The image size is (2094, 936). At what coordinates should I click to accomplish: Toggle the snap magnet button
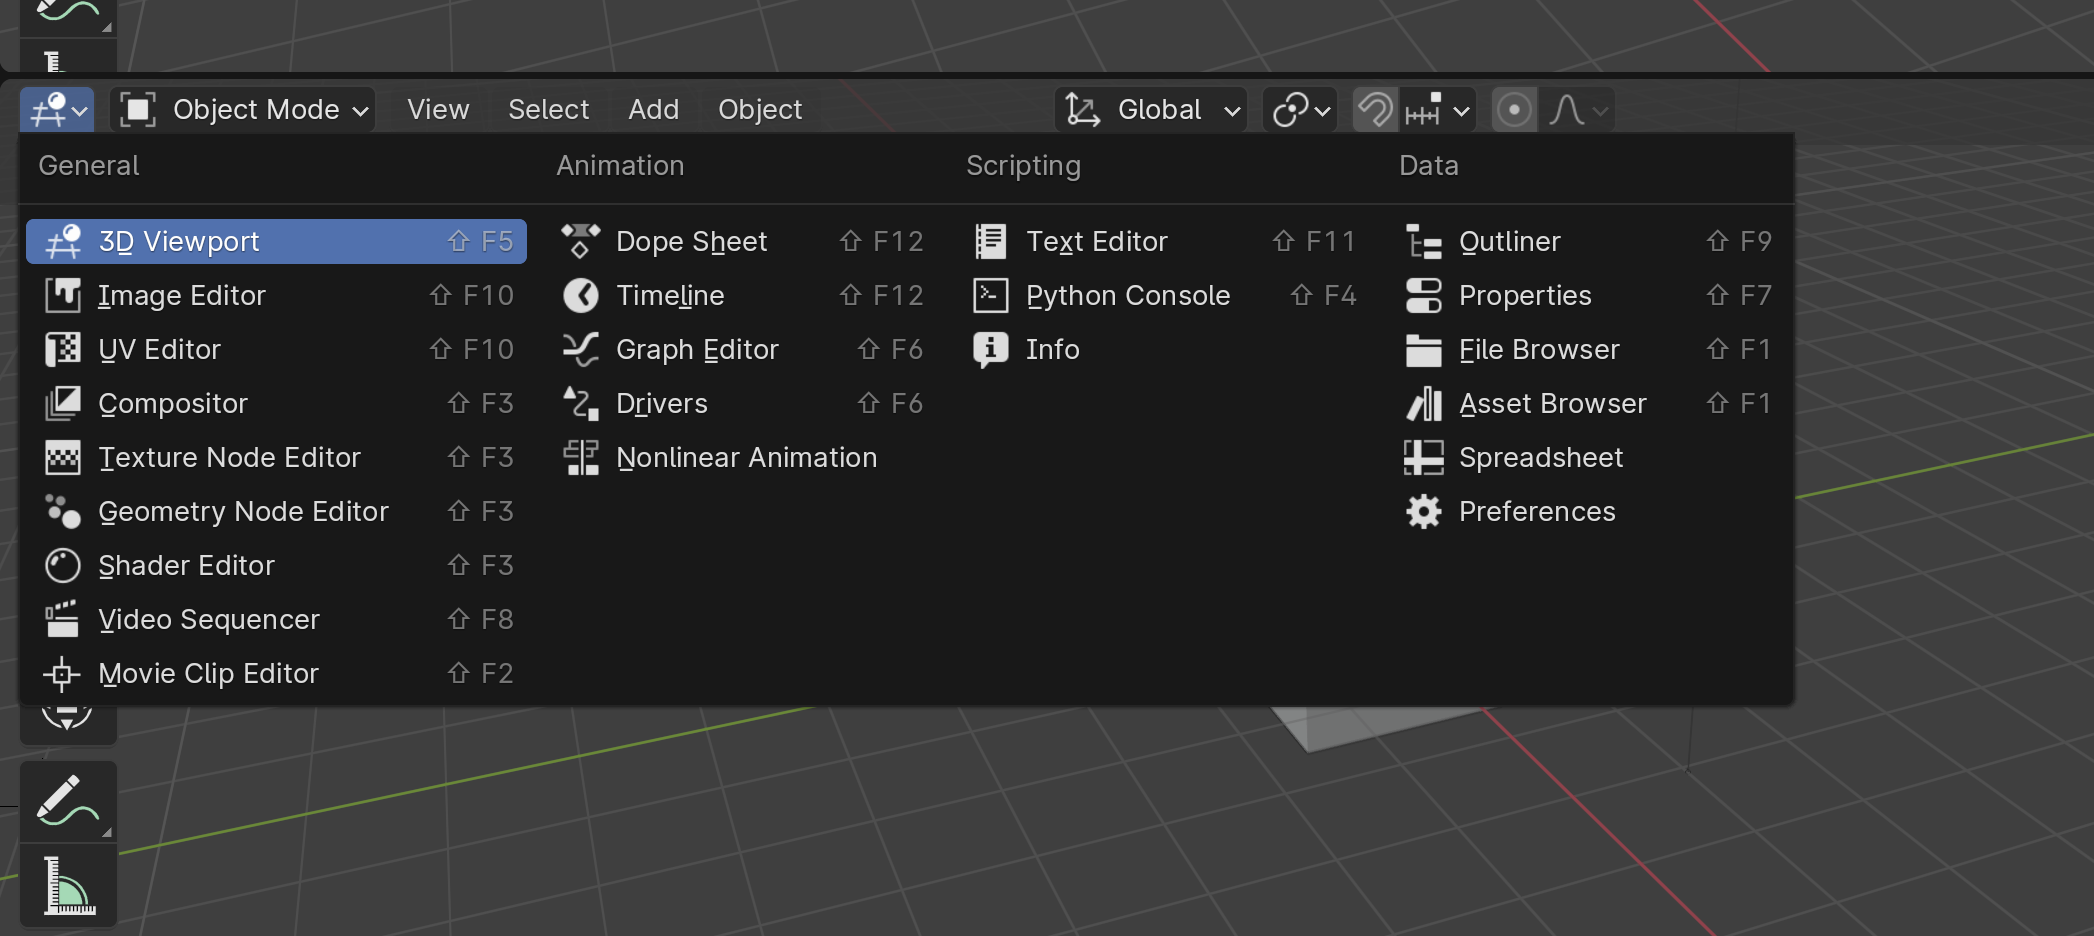pos(1375,109)
